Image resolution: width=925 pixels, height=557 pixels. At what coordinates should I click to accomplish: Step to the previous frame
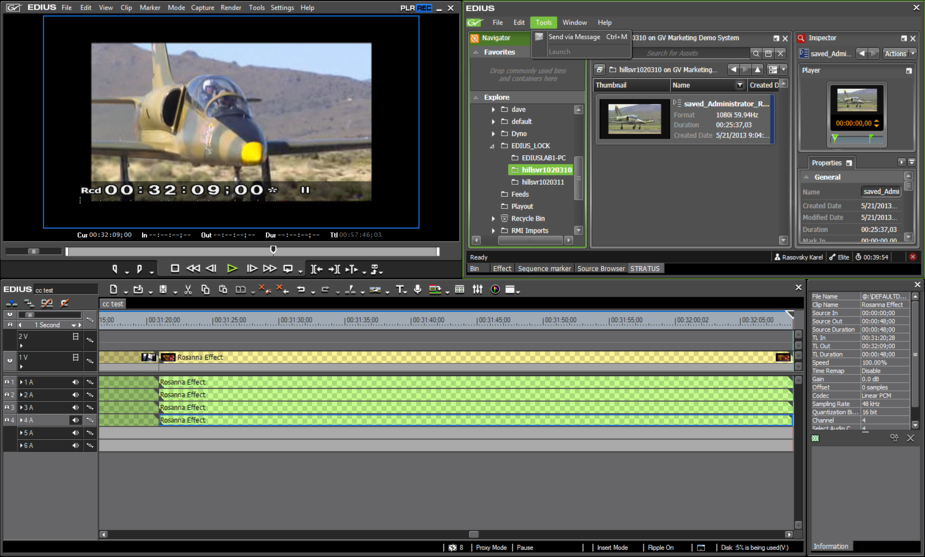(211, 268)
